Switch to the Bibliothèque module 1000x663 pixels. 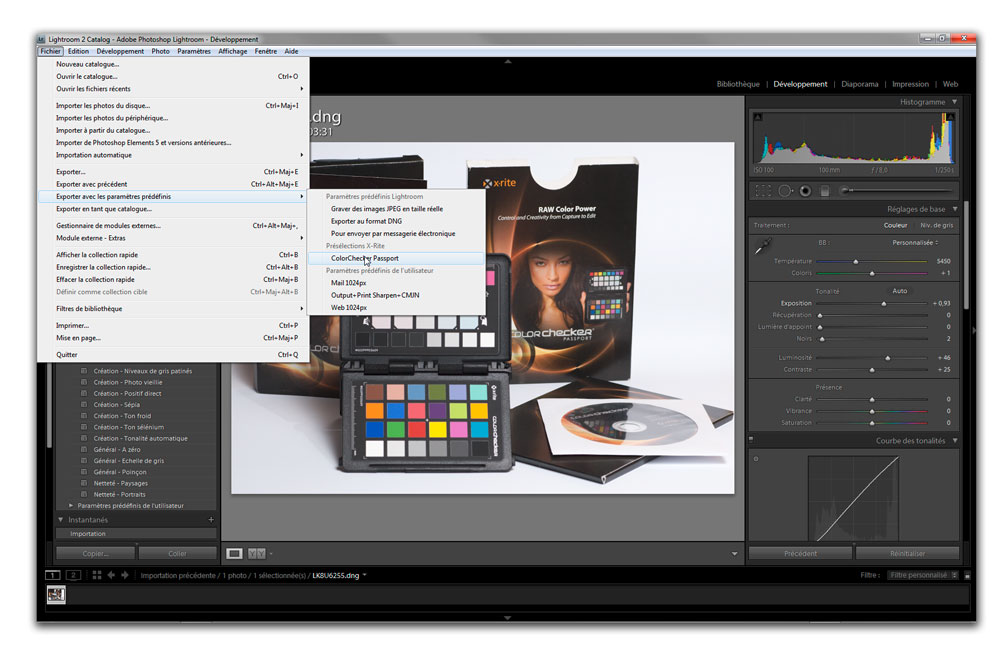coord(738,84)
